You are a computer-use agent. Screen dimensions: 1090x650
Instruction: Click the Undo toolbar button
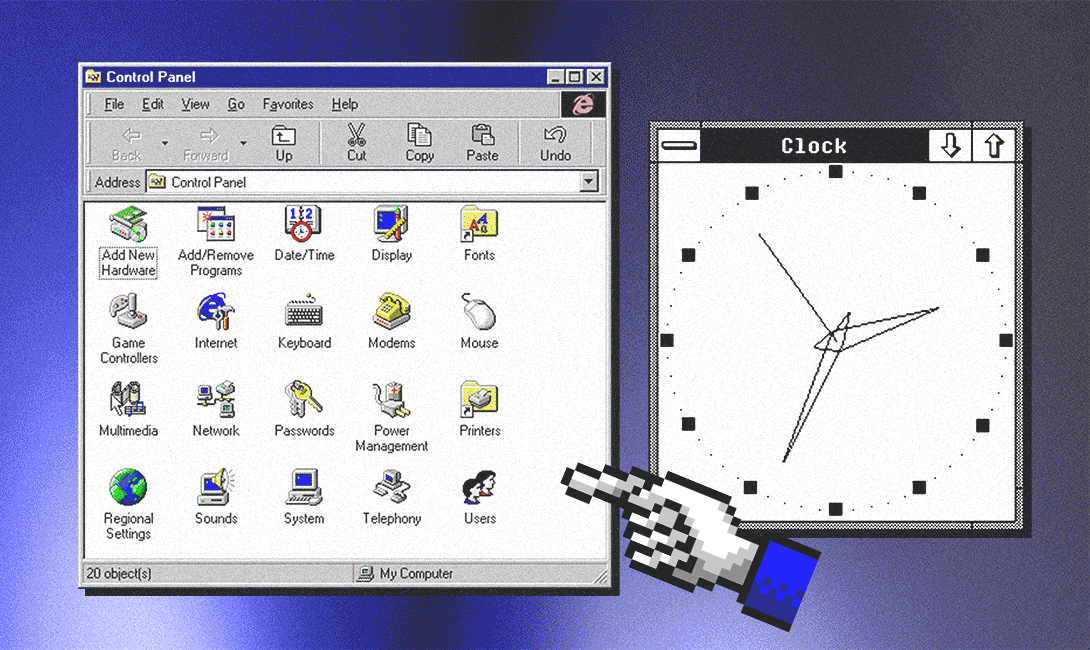(x=555, y=144)
